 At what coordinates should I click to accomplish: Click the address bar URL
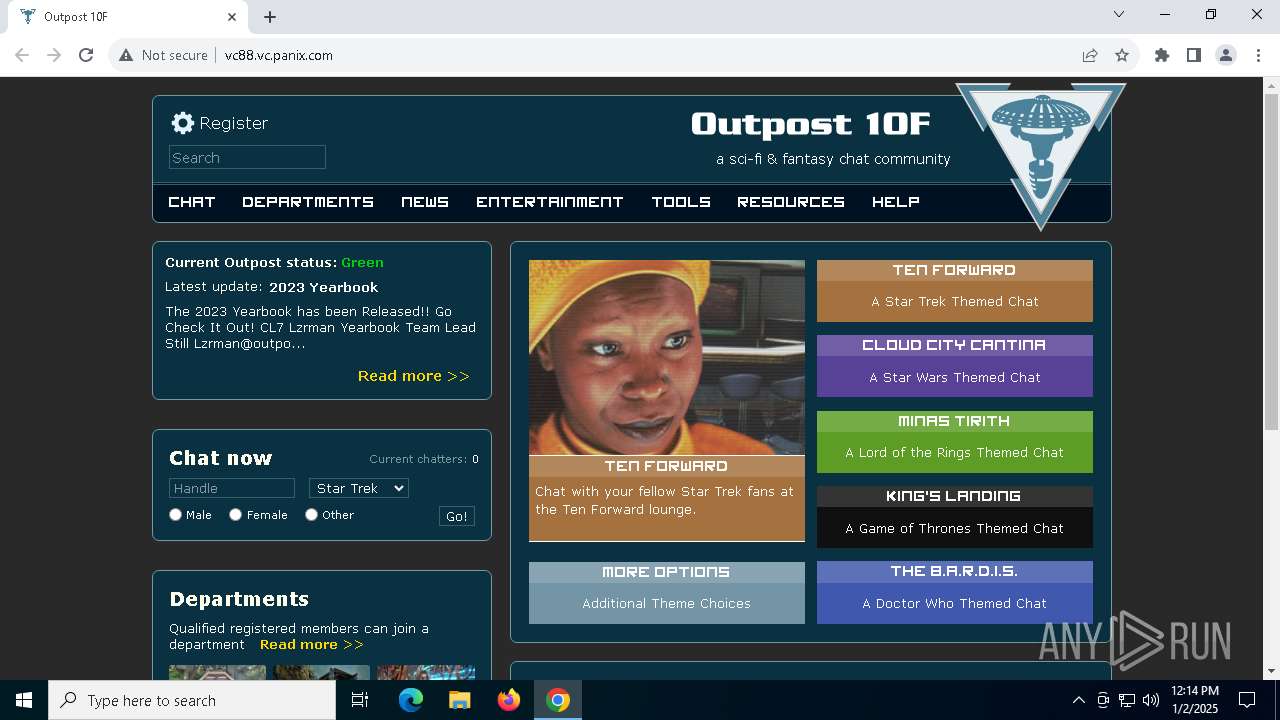[x=279, y=55]
